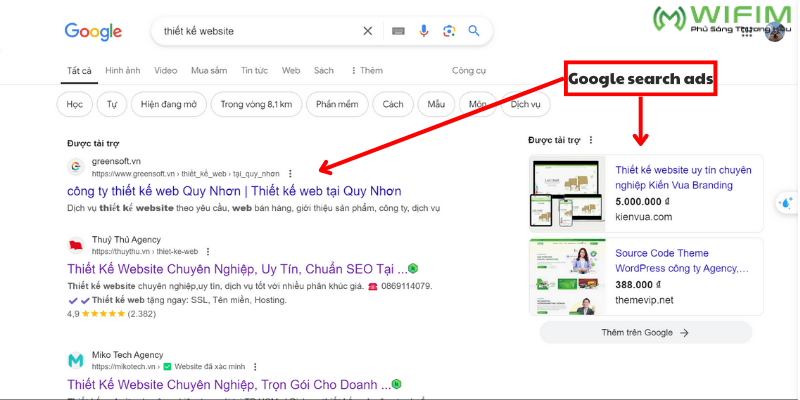Click the kienvua.com domain text
Image resolution: width=800 pixels, height=400 pixels.
(x=643, y=217)
